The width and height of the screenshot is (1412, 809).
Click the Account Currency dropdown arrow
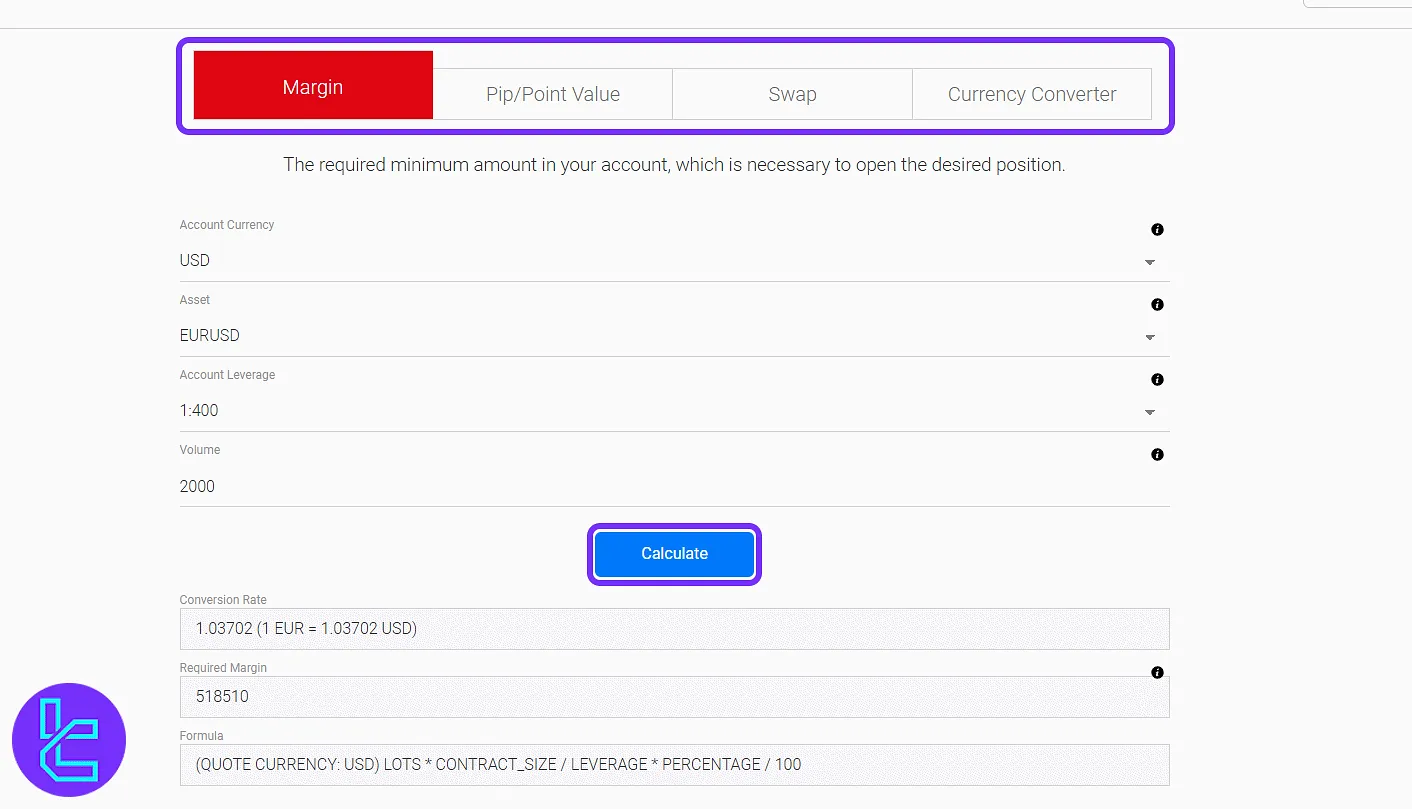click(1150, 262)
